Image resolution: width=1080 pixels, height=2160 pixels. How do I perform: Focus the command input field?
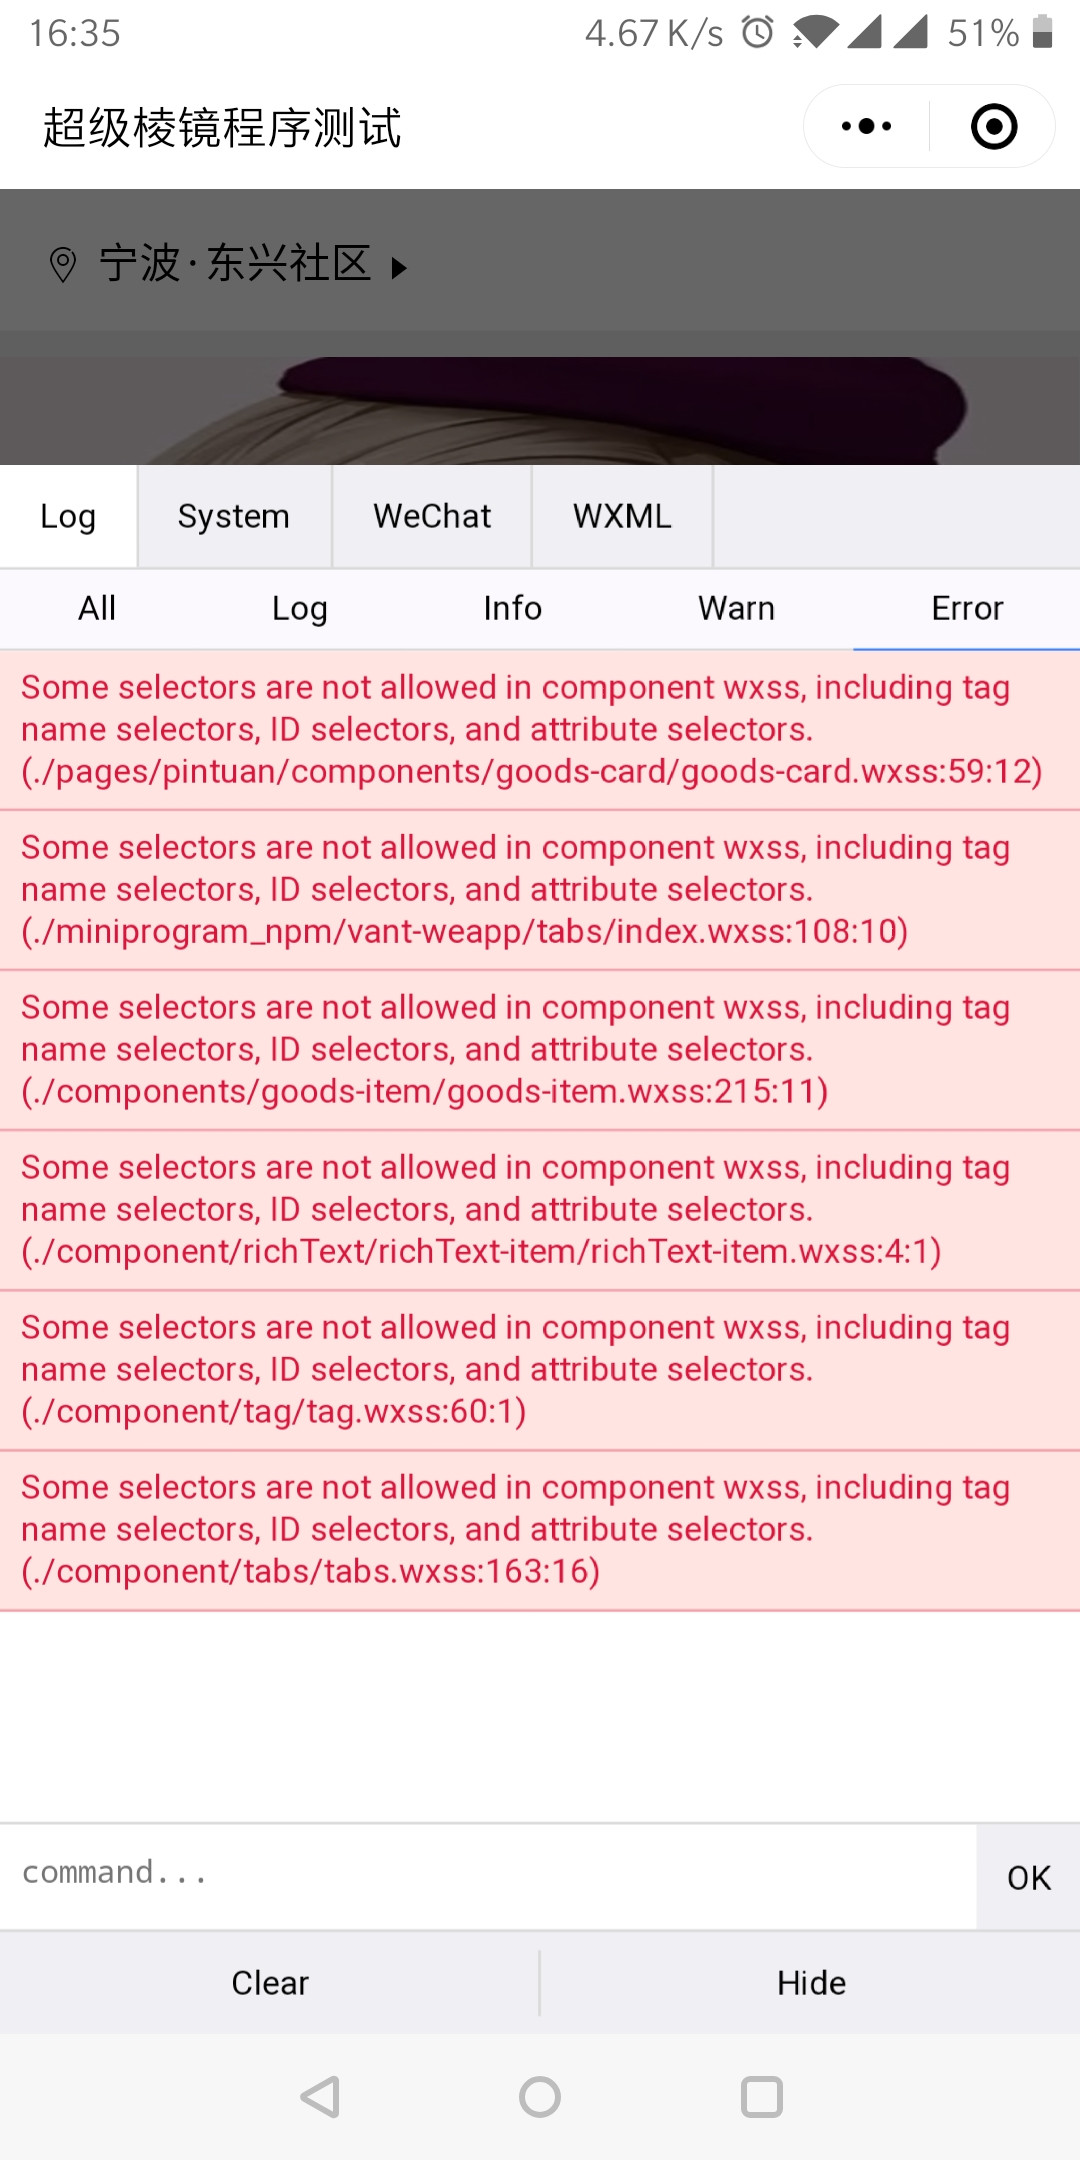pos(488,1873)
